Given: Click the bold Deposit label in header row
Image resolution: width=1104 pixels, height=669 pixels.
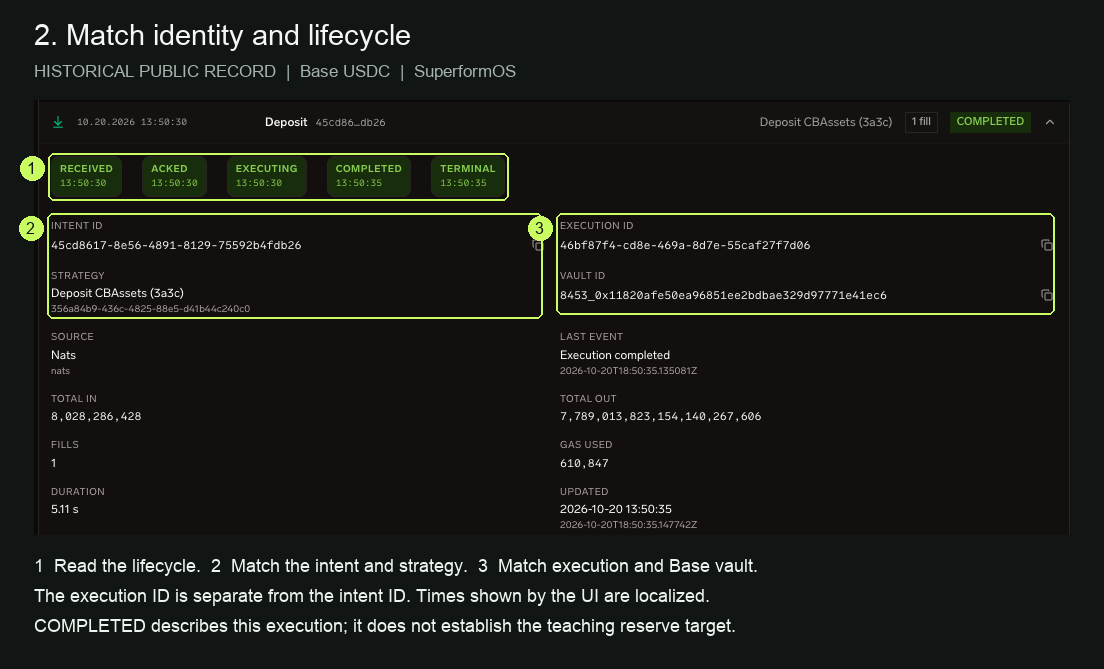Looking at the screenshot, I should coord(286,122).
